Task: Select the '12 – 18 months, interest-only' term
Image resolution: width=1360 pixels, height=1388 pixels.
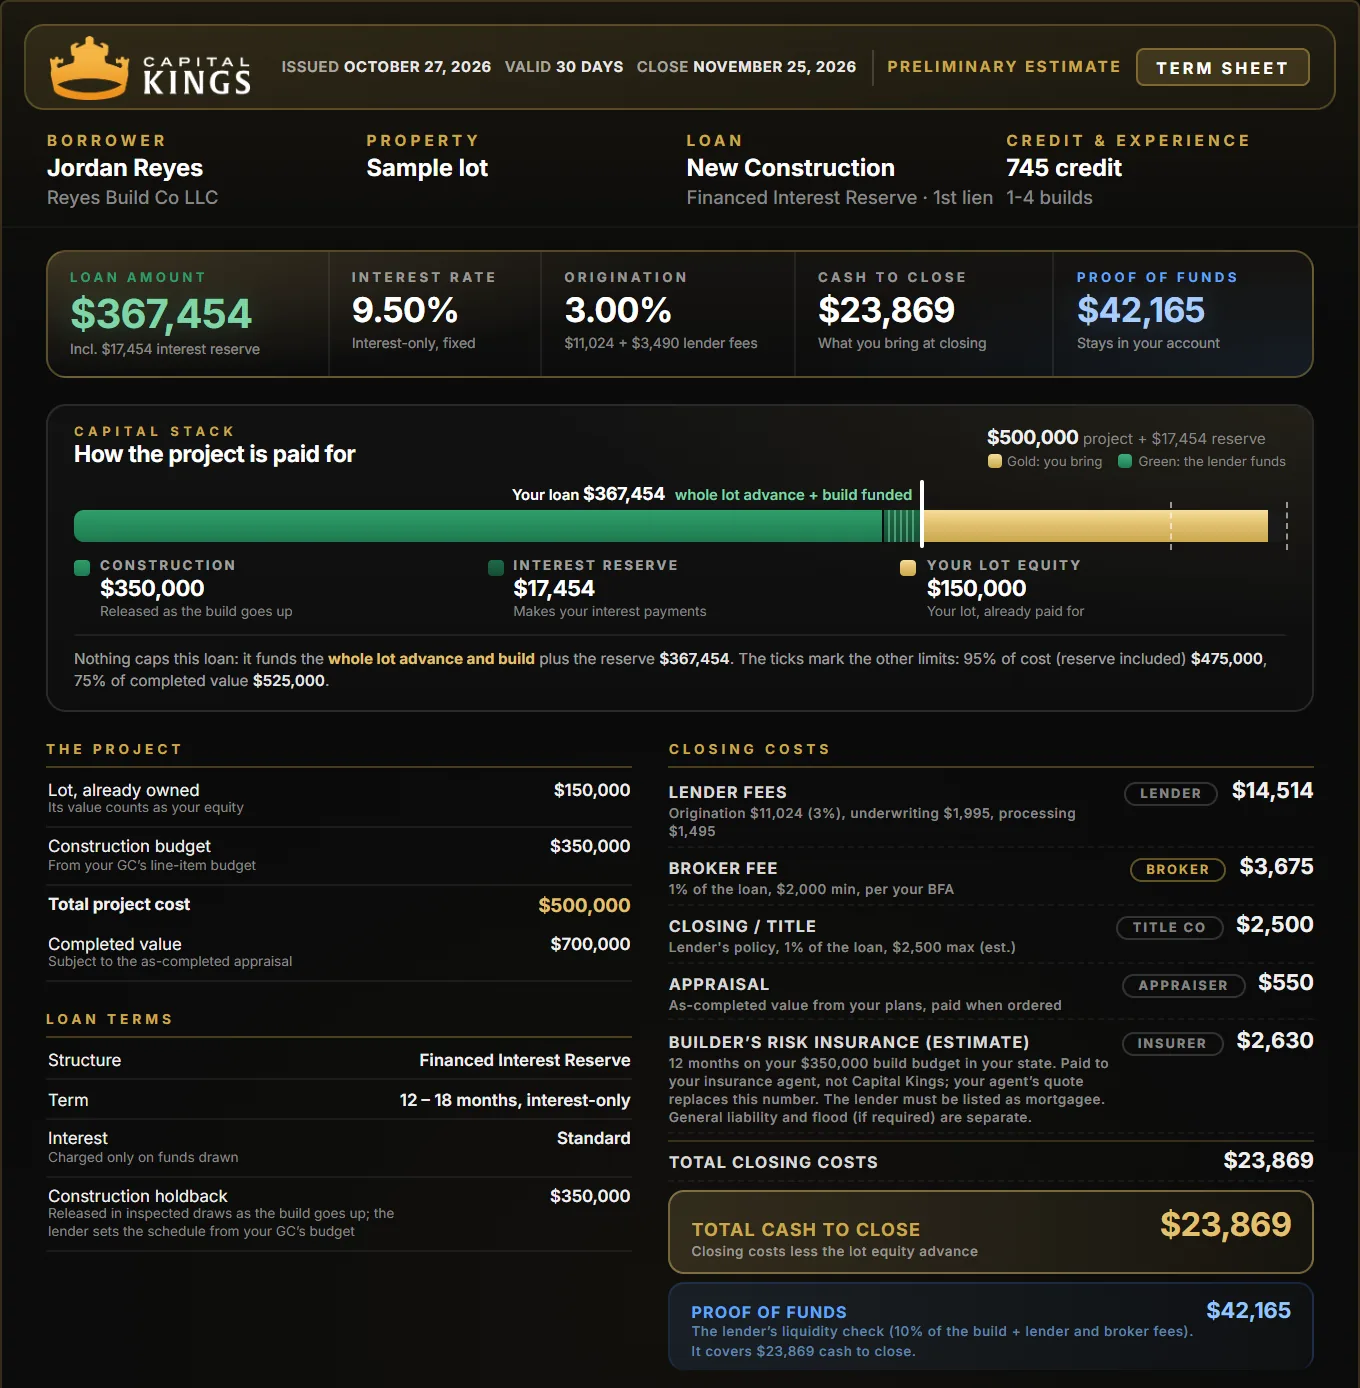Action: coord(515,1100)
